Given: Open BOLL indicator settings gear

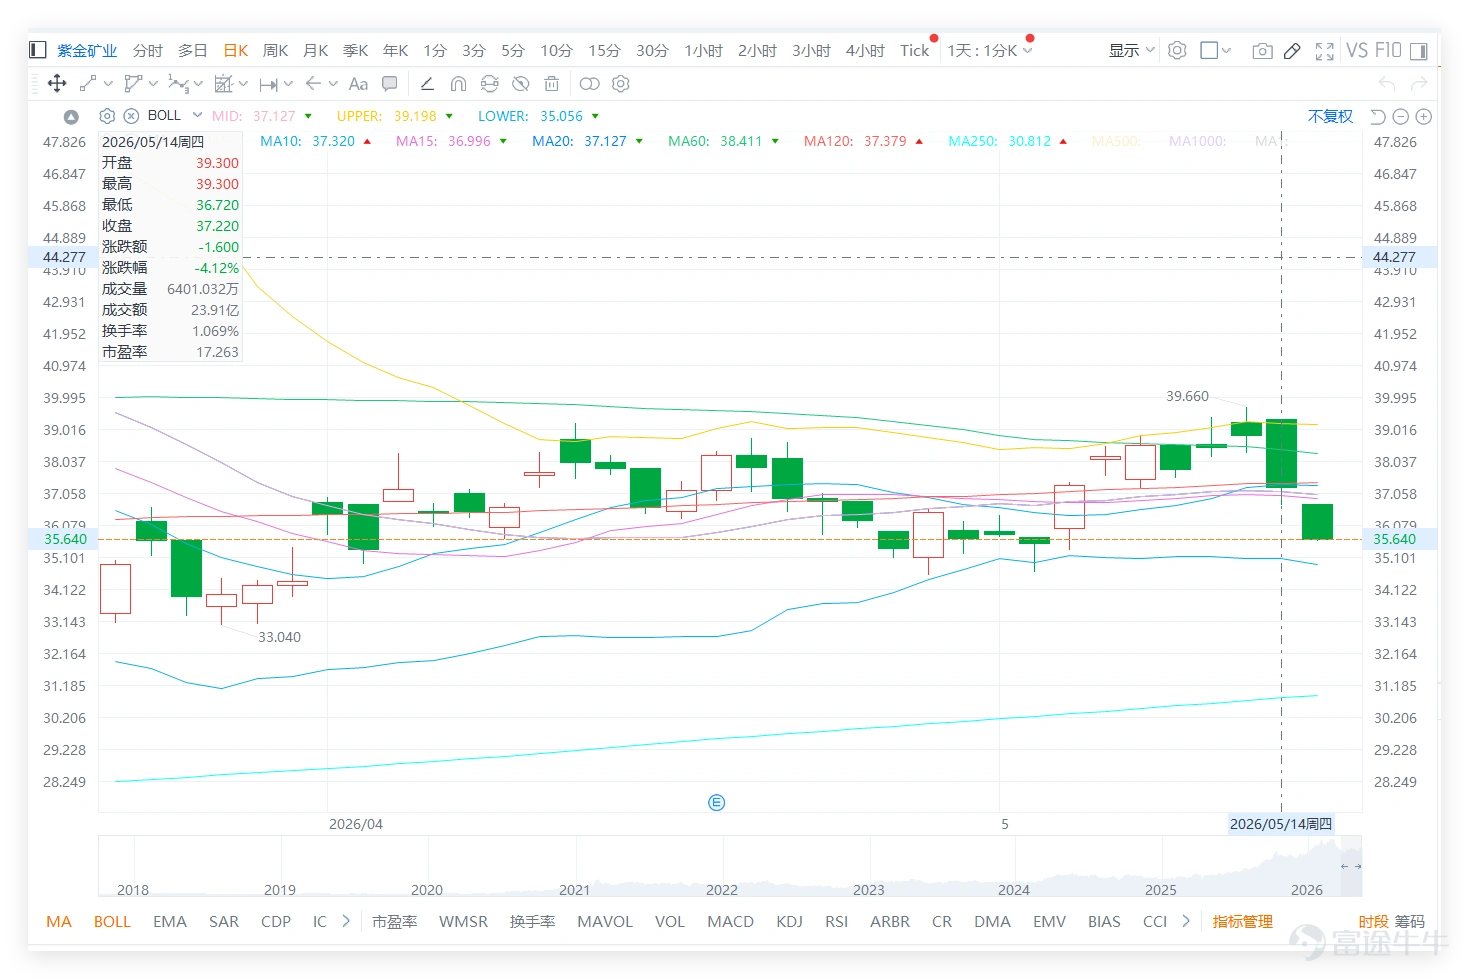Looking at the screenshot, I should point(107,116).
